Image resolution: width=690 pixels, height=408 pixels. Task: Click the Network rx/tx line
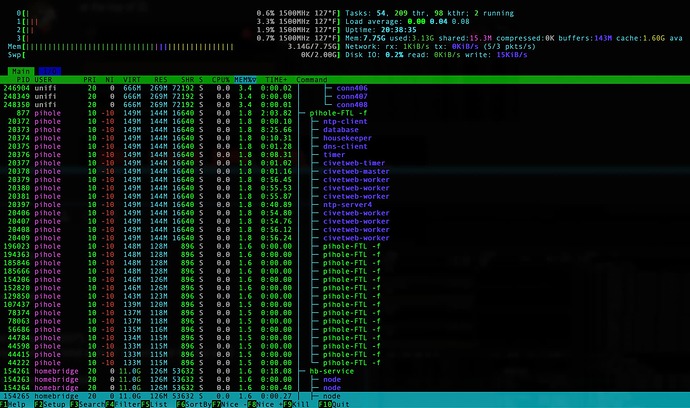click(x=440, y=47)
